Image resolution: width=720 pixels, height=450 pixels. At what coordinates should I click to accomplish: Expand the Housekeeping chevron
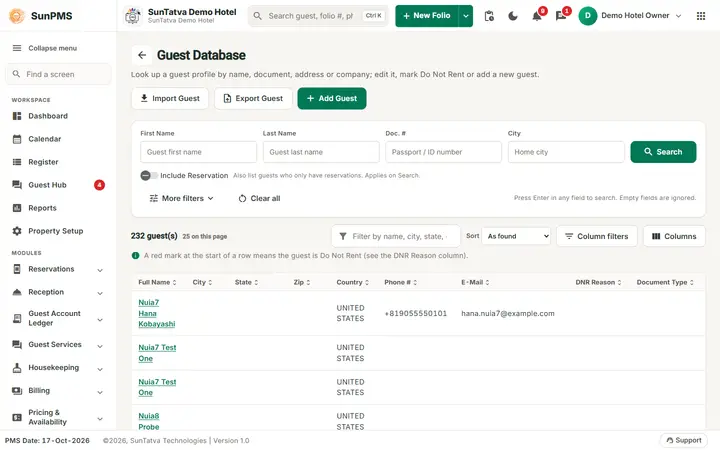click(100, 368)
